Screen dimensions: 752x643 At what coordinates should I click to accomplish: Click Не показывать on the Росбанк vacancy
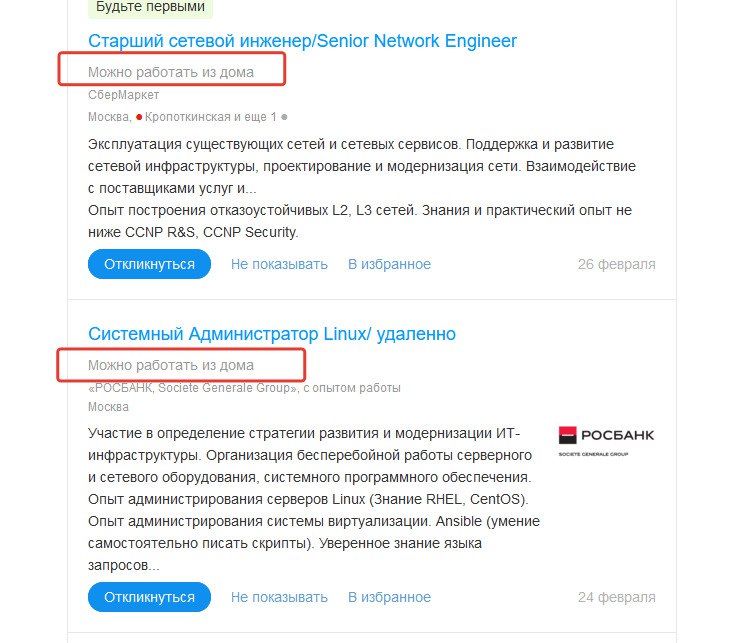coord(279,597)
